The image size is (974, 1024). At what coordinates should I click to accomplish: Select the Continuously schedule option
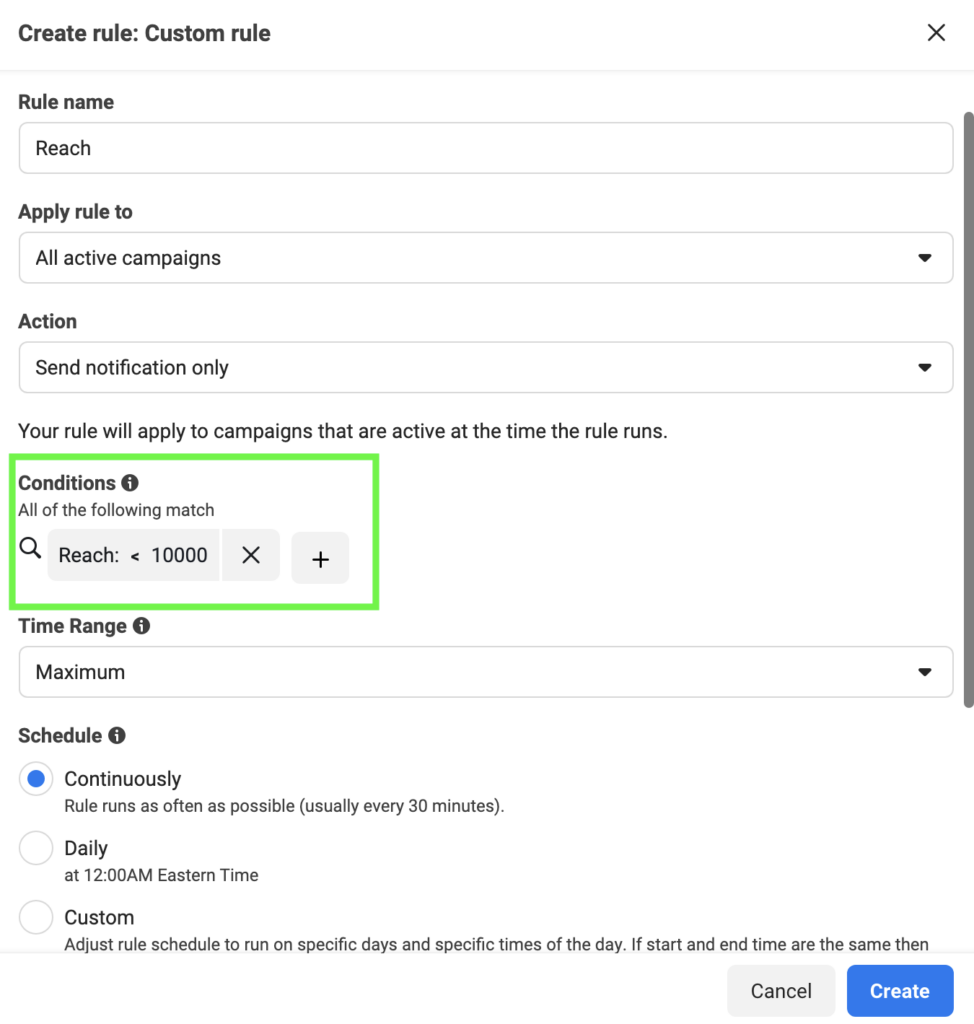(x=36, y=779)
